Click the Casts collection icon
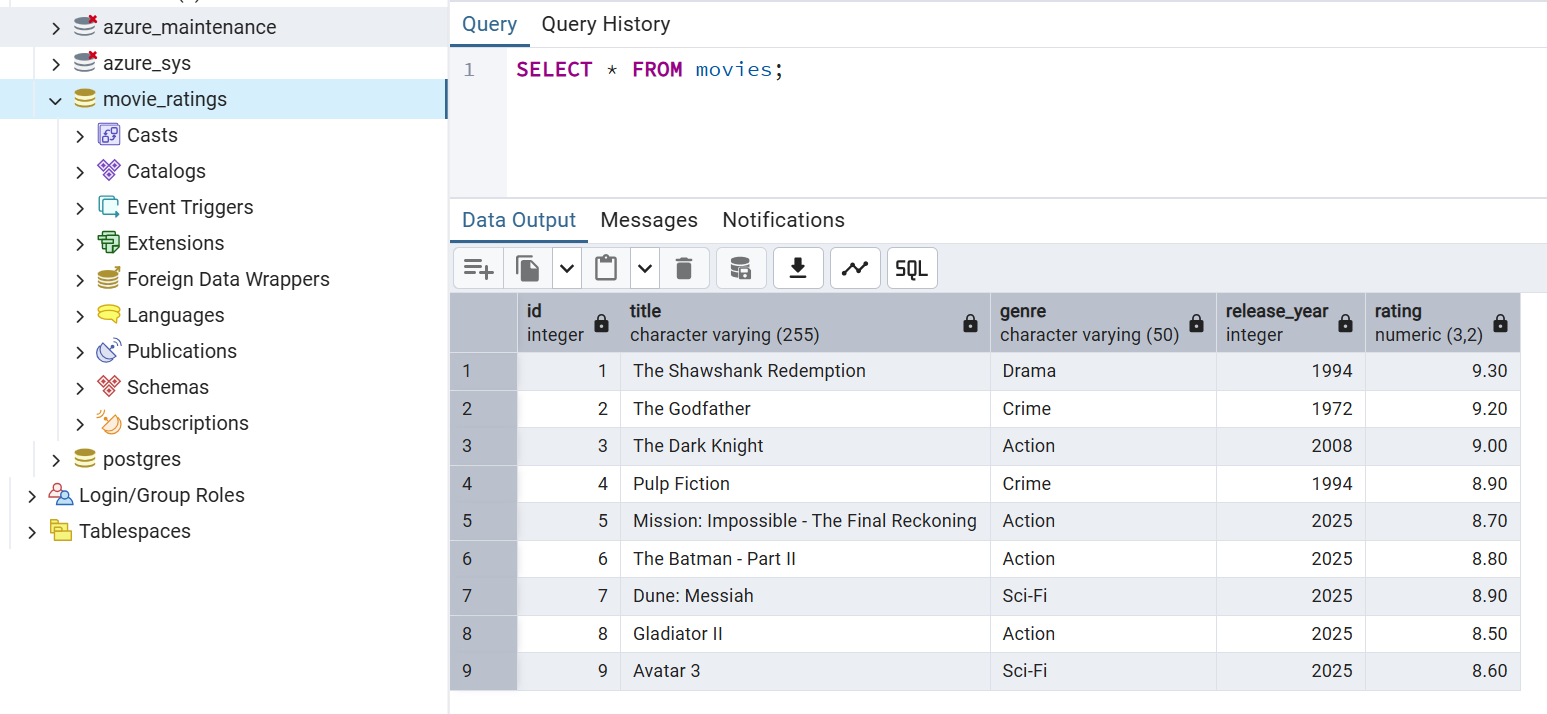This screenshot has height=714, width=1547. point(107,134)
